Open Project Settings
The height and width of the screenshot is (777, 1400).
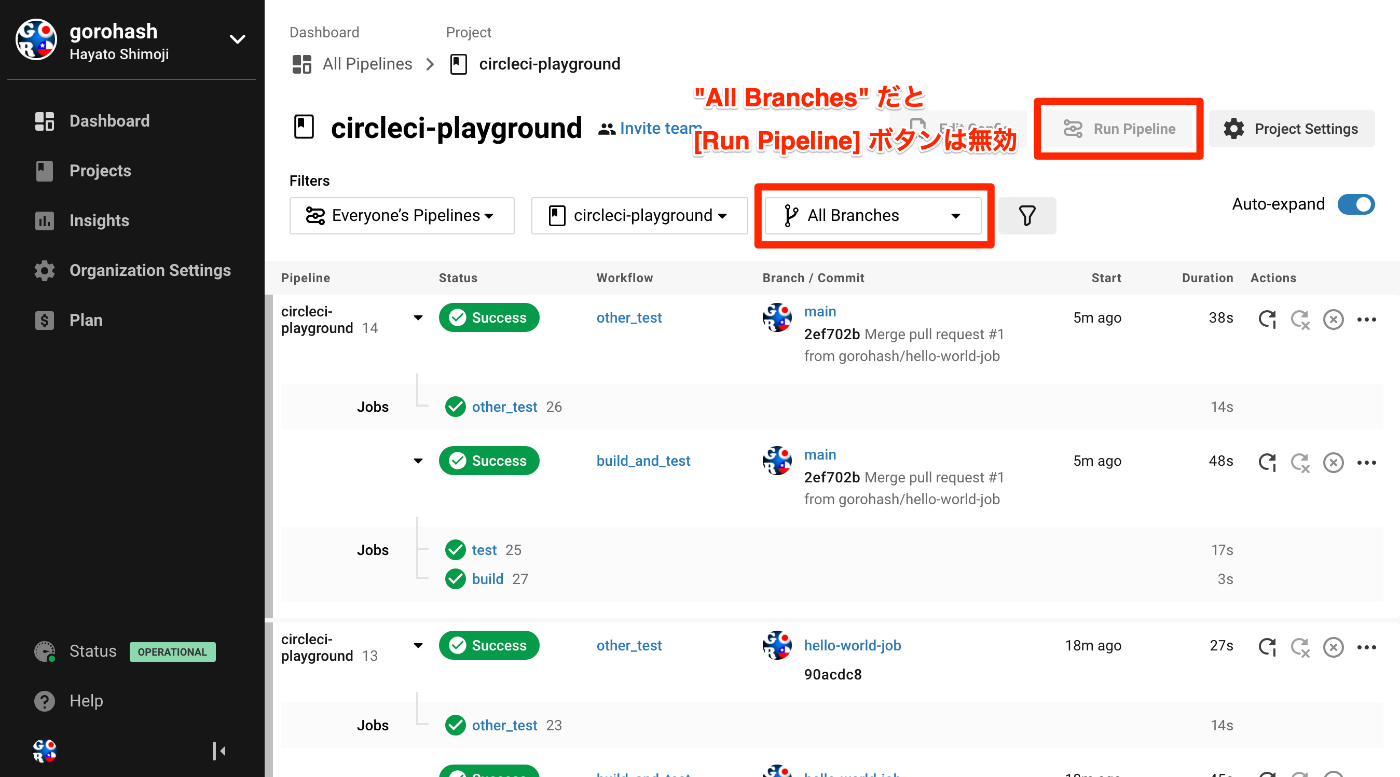tap(1292, 129)
